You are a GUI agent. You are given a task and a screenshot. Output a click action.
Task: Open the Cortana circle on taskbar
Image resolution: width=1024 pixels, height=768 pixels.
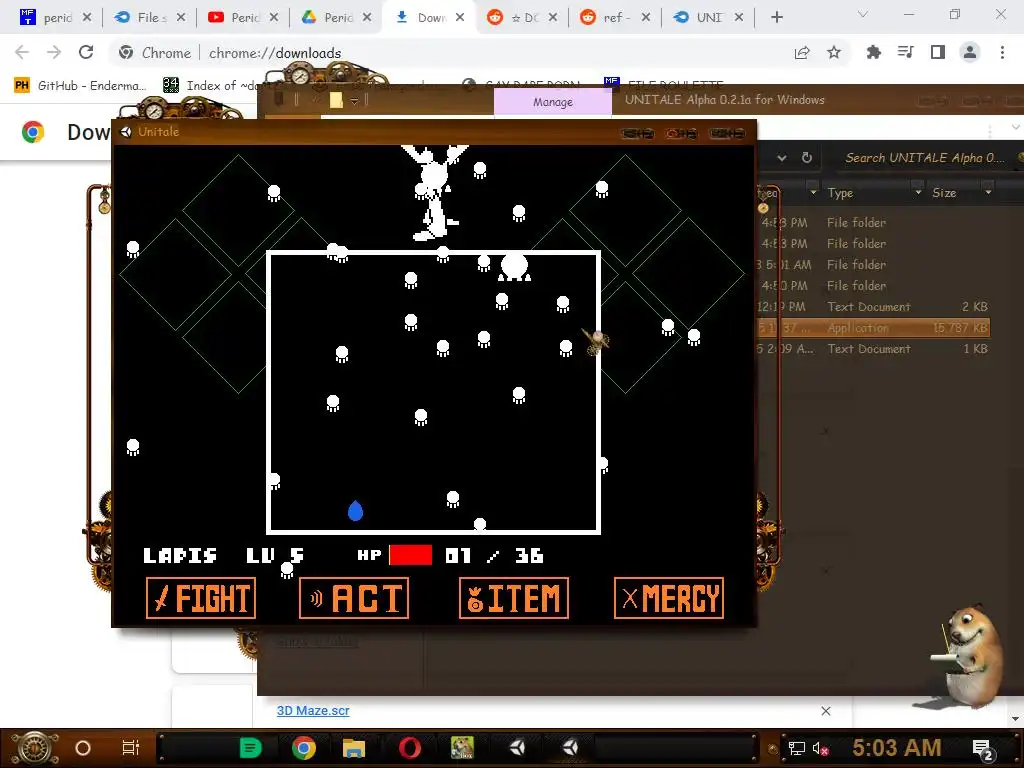(x=82, y=748)
